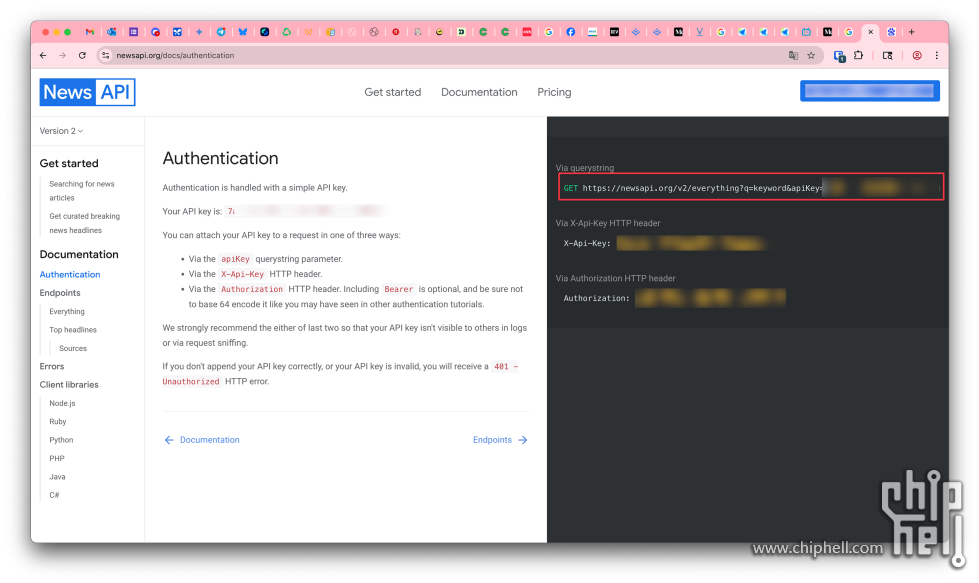Open the C# client library
Image resolution: width=979 pixels, height=583 pixels.
[x=54, y=495]
